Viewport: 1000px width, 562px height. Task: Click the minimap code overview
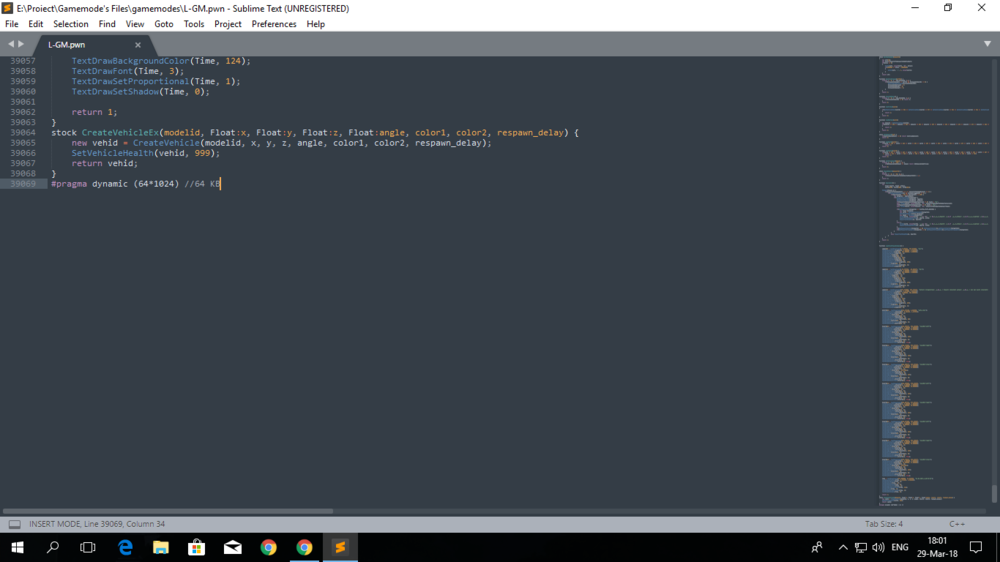934,281
